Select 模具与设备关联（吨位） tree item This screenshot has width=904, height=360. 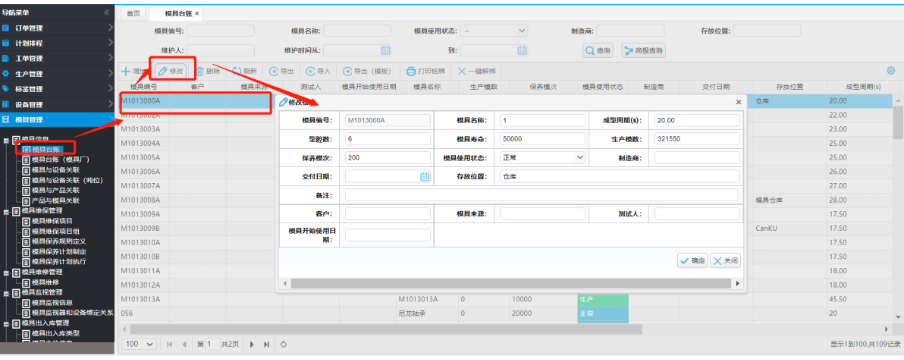click(67, 180)
